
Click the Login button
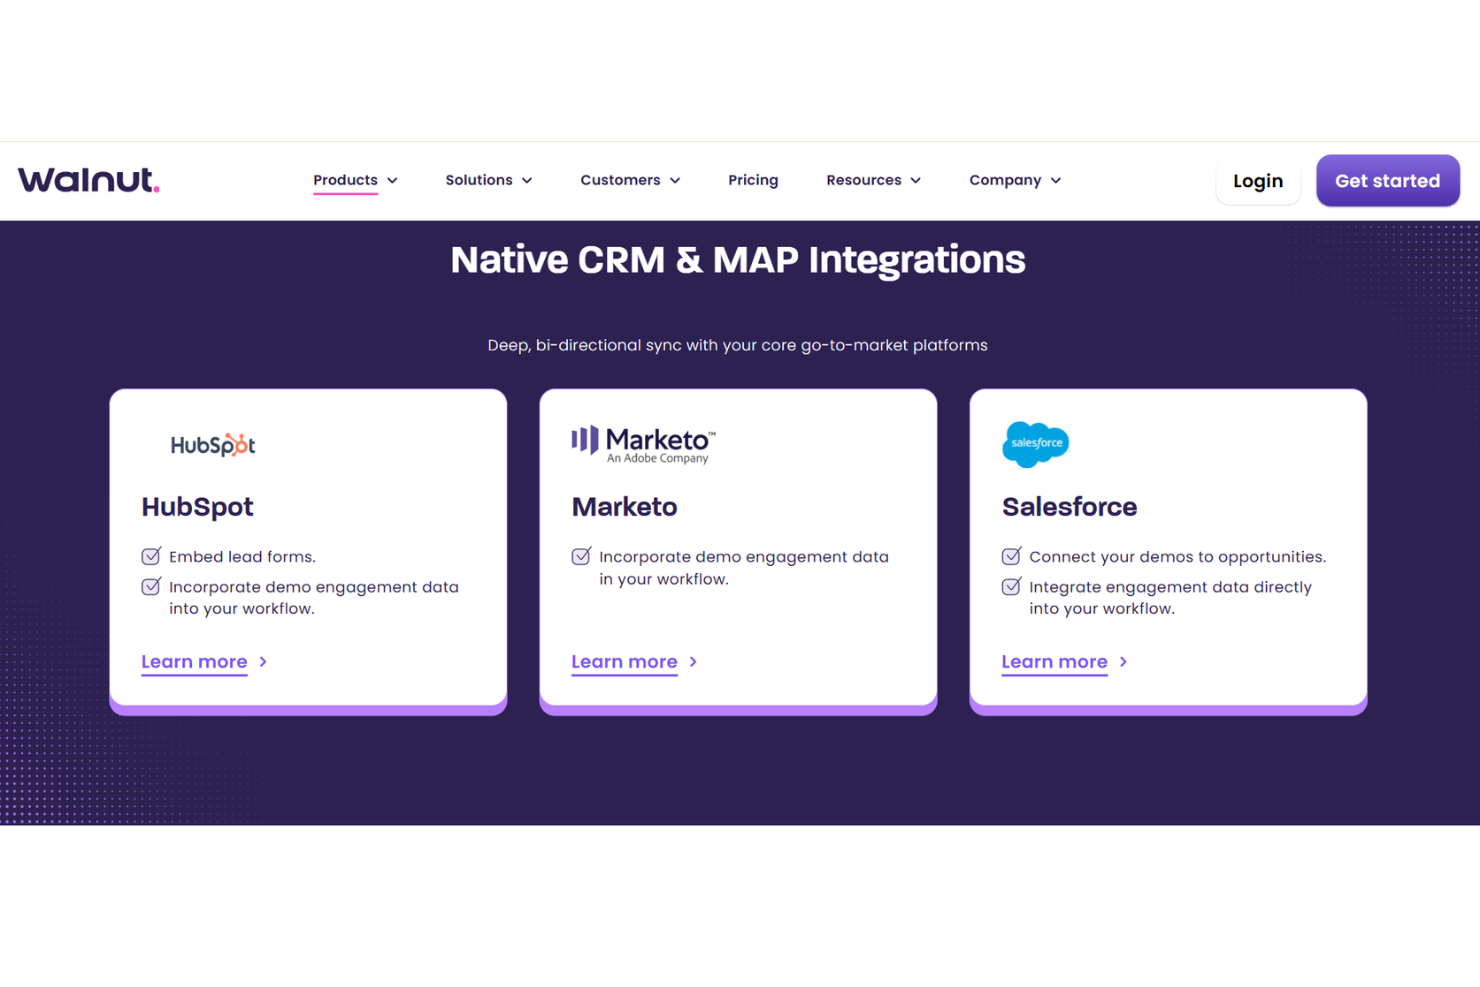point(1257,181)
